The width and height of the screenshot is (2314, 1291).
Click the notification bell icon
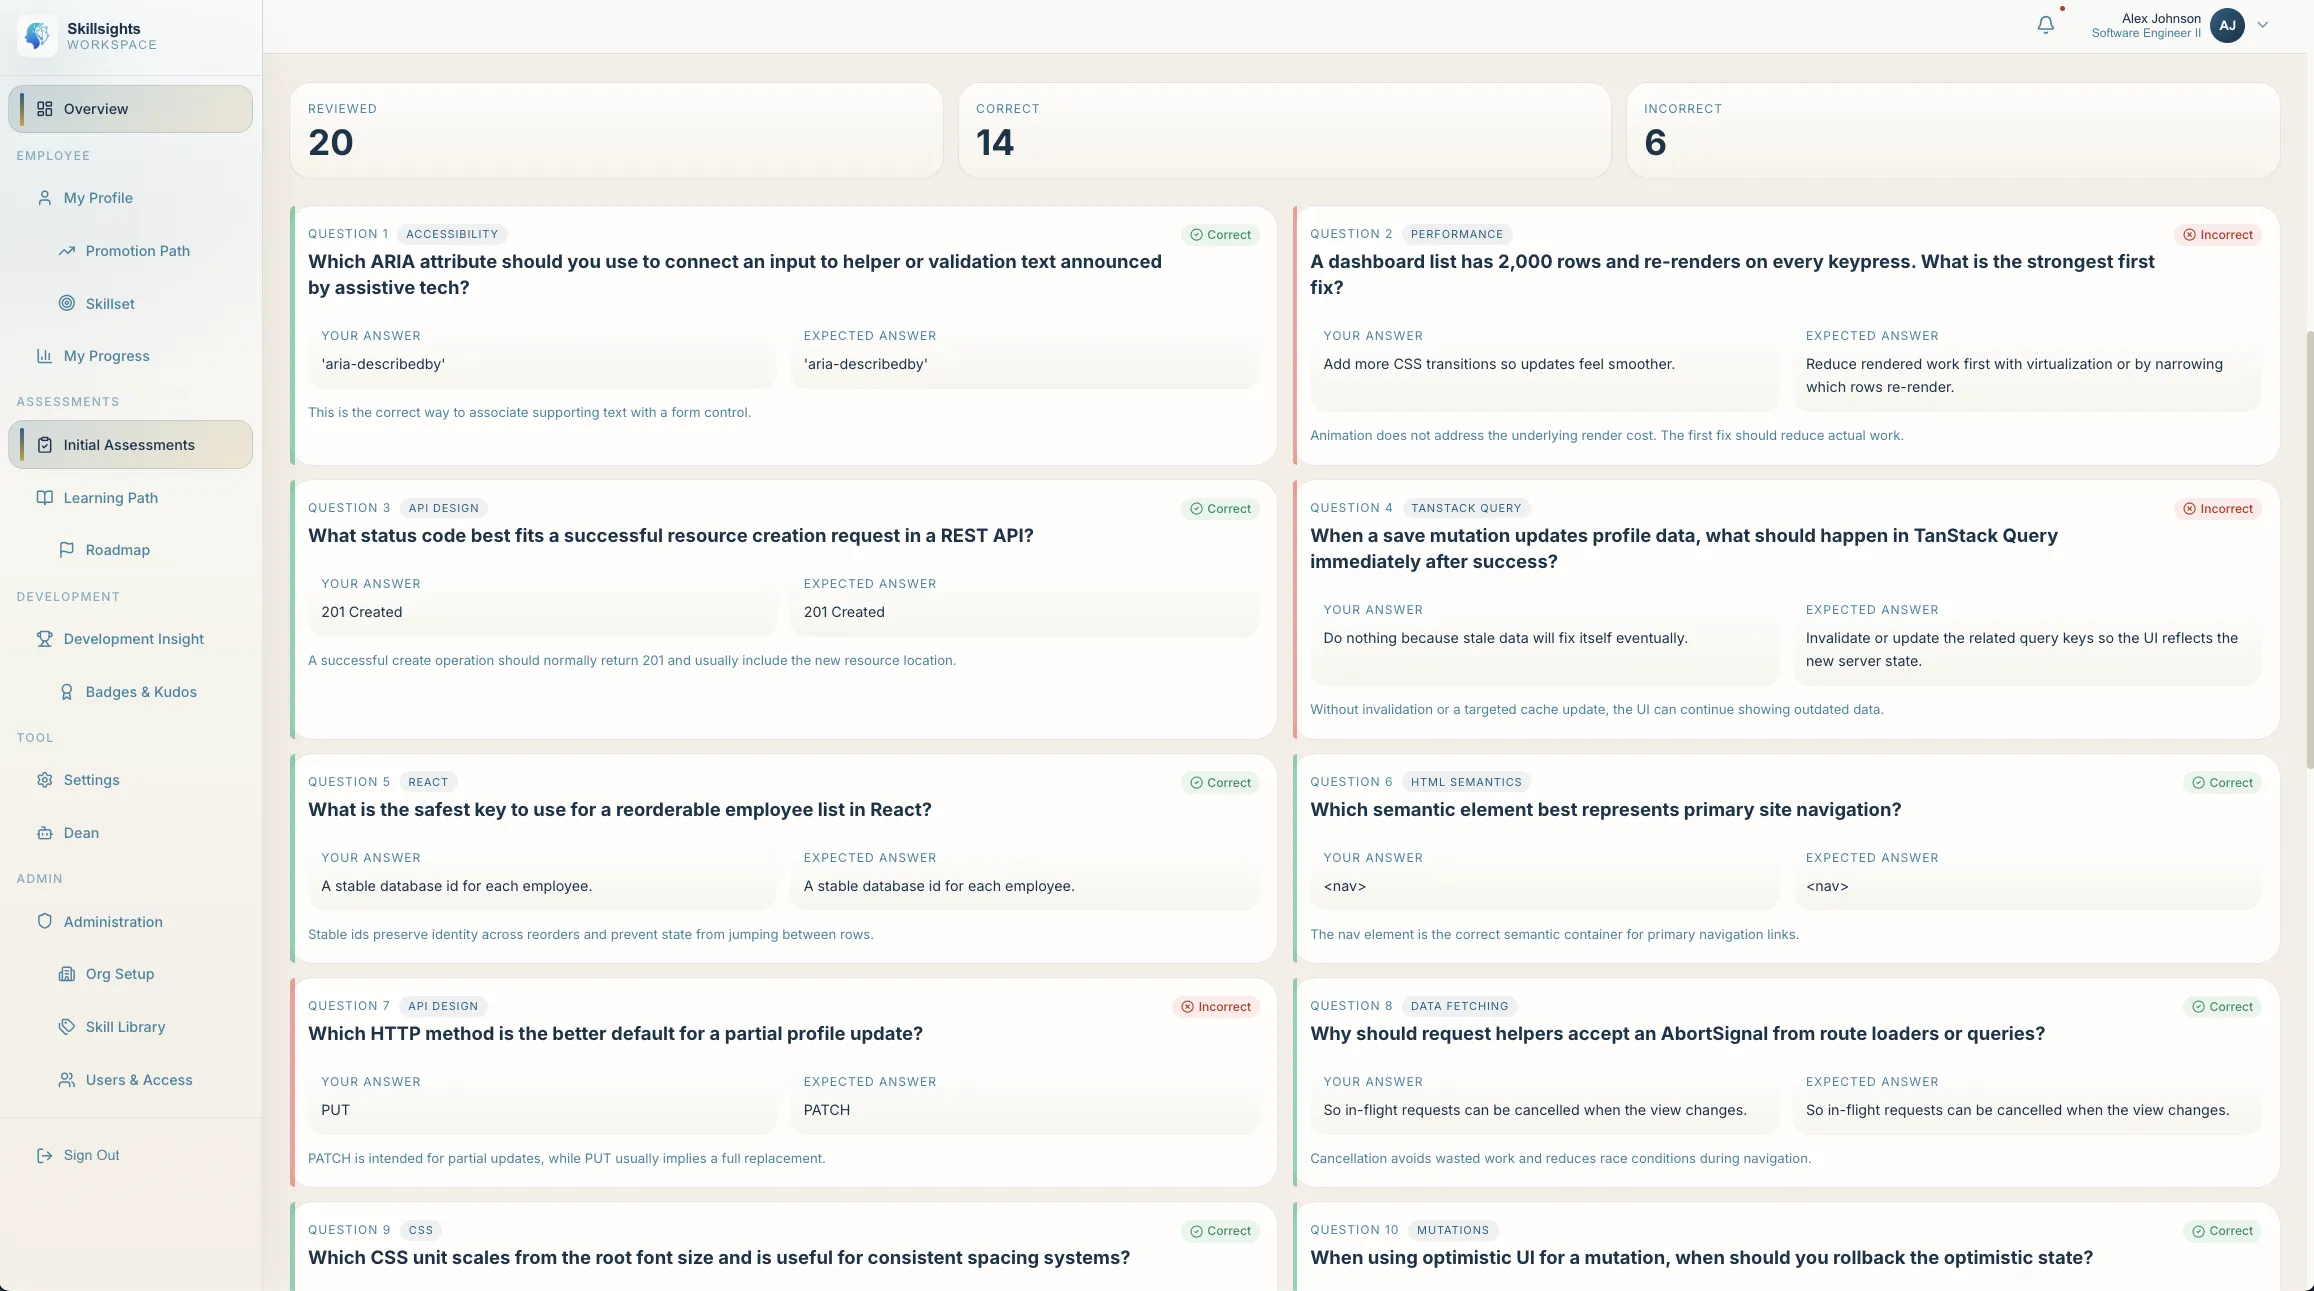(2045, 25)
